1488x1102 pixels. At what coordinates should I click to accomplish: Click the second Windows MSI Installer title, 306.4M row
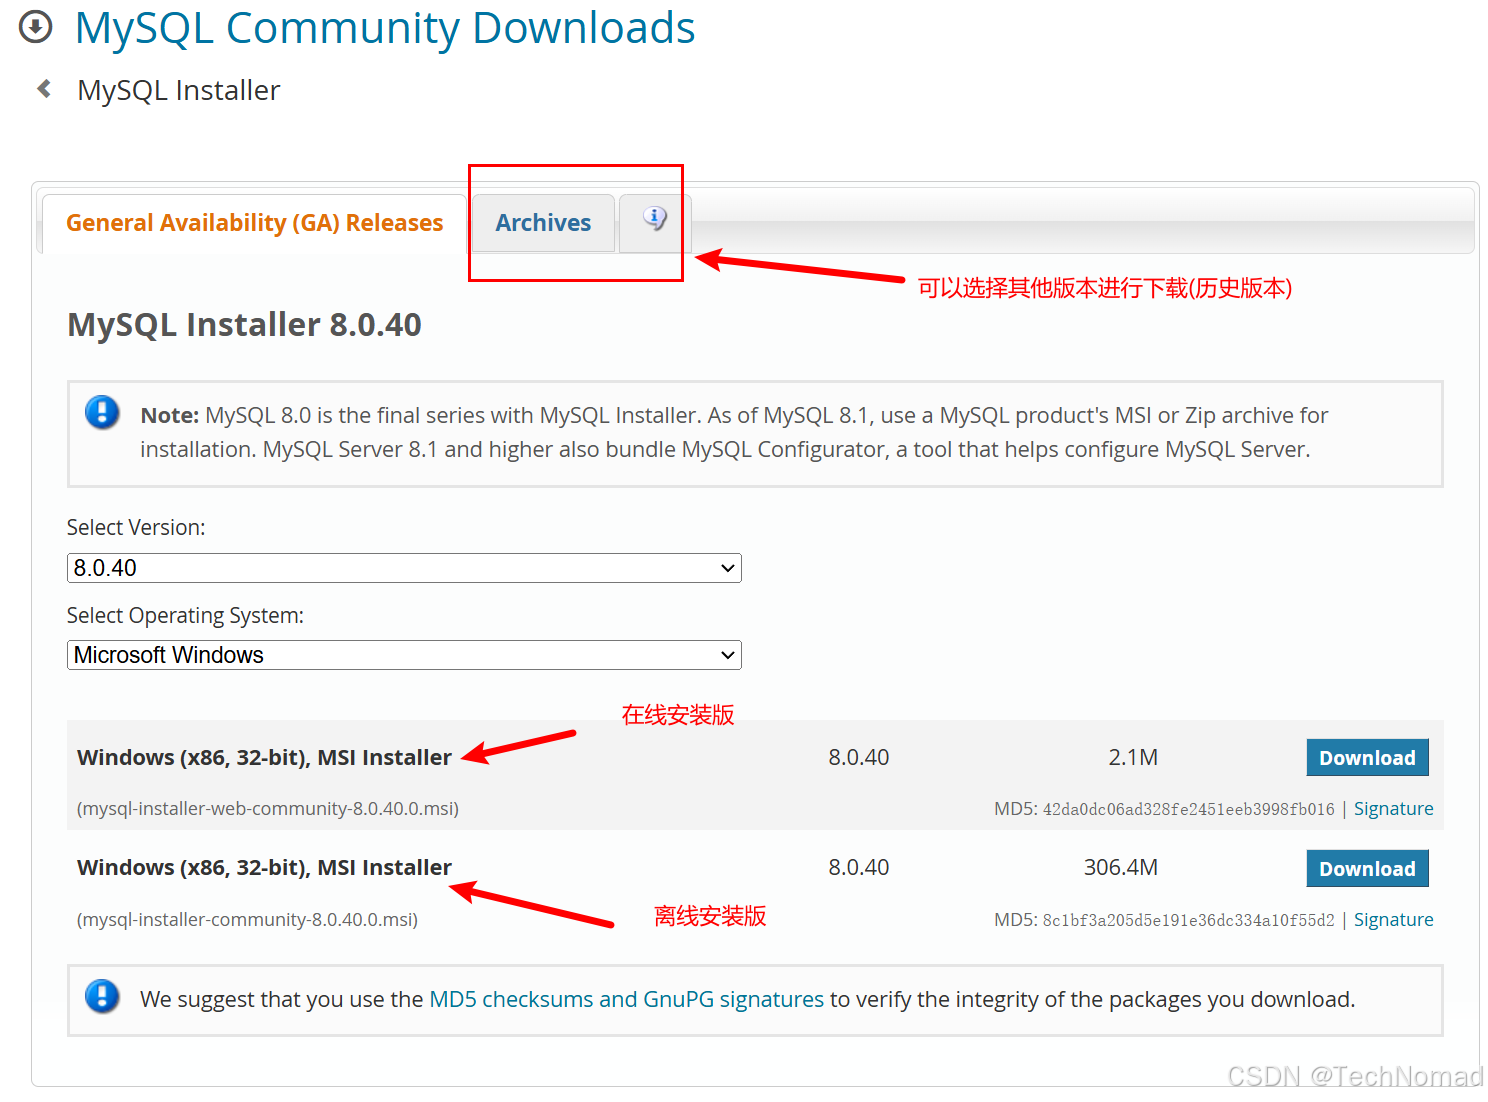pyautogui.click(x=264, y=868)
